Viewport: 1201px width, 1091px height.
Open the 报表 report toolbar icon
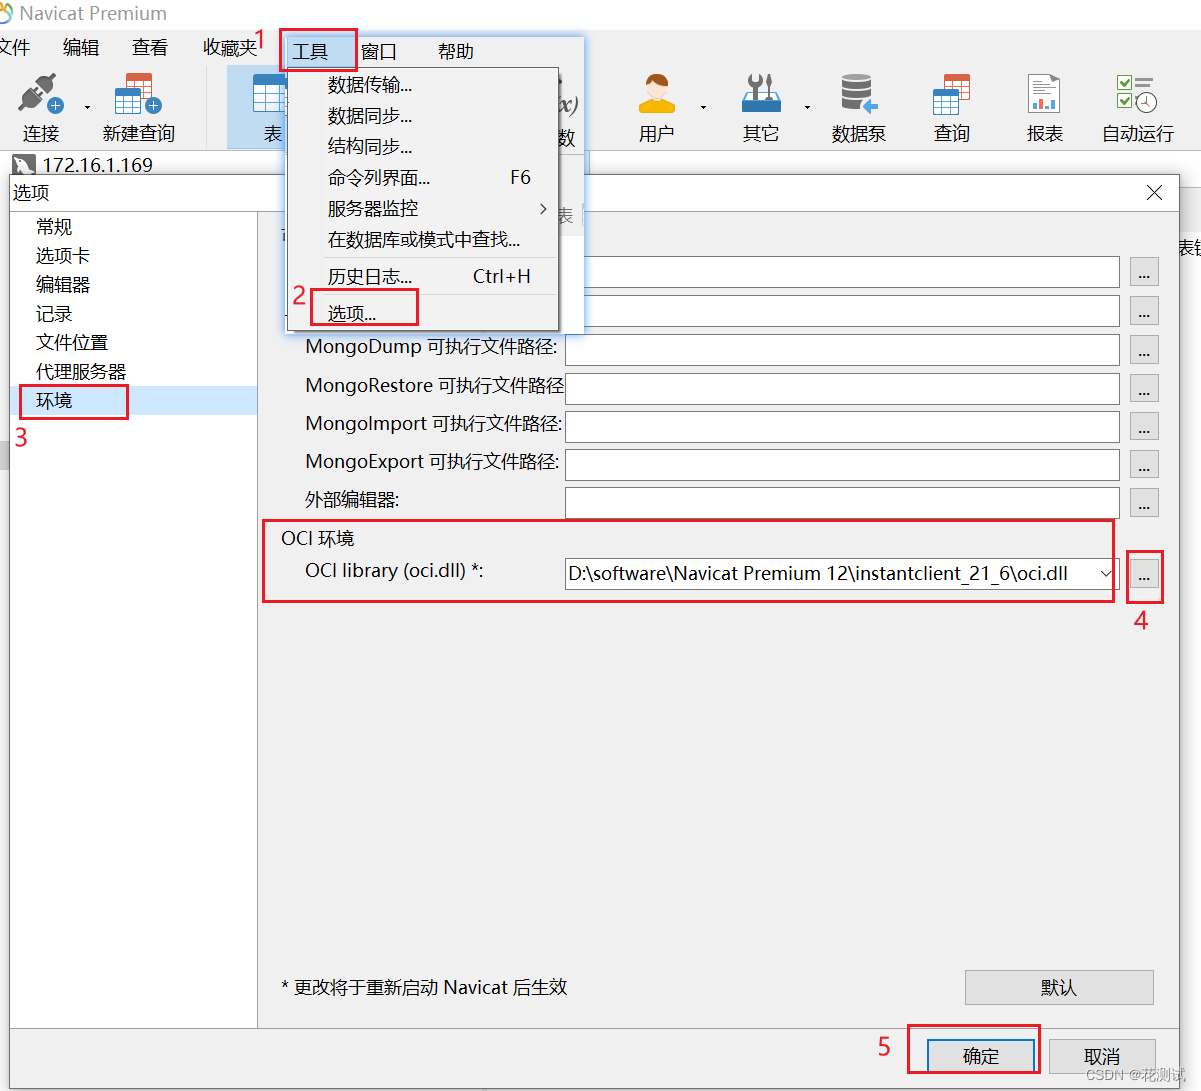1044,94
